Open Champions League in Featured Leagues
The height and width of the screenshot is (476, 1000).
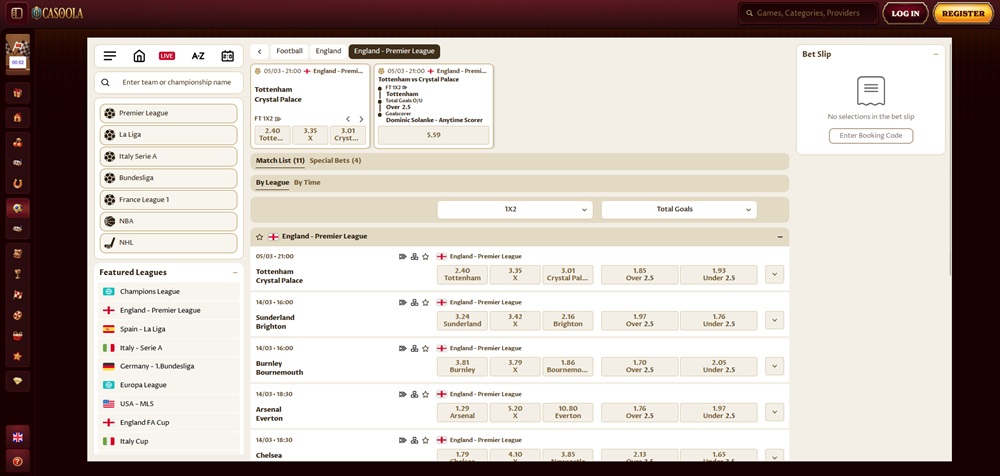click(169, 292)
